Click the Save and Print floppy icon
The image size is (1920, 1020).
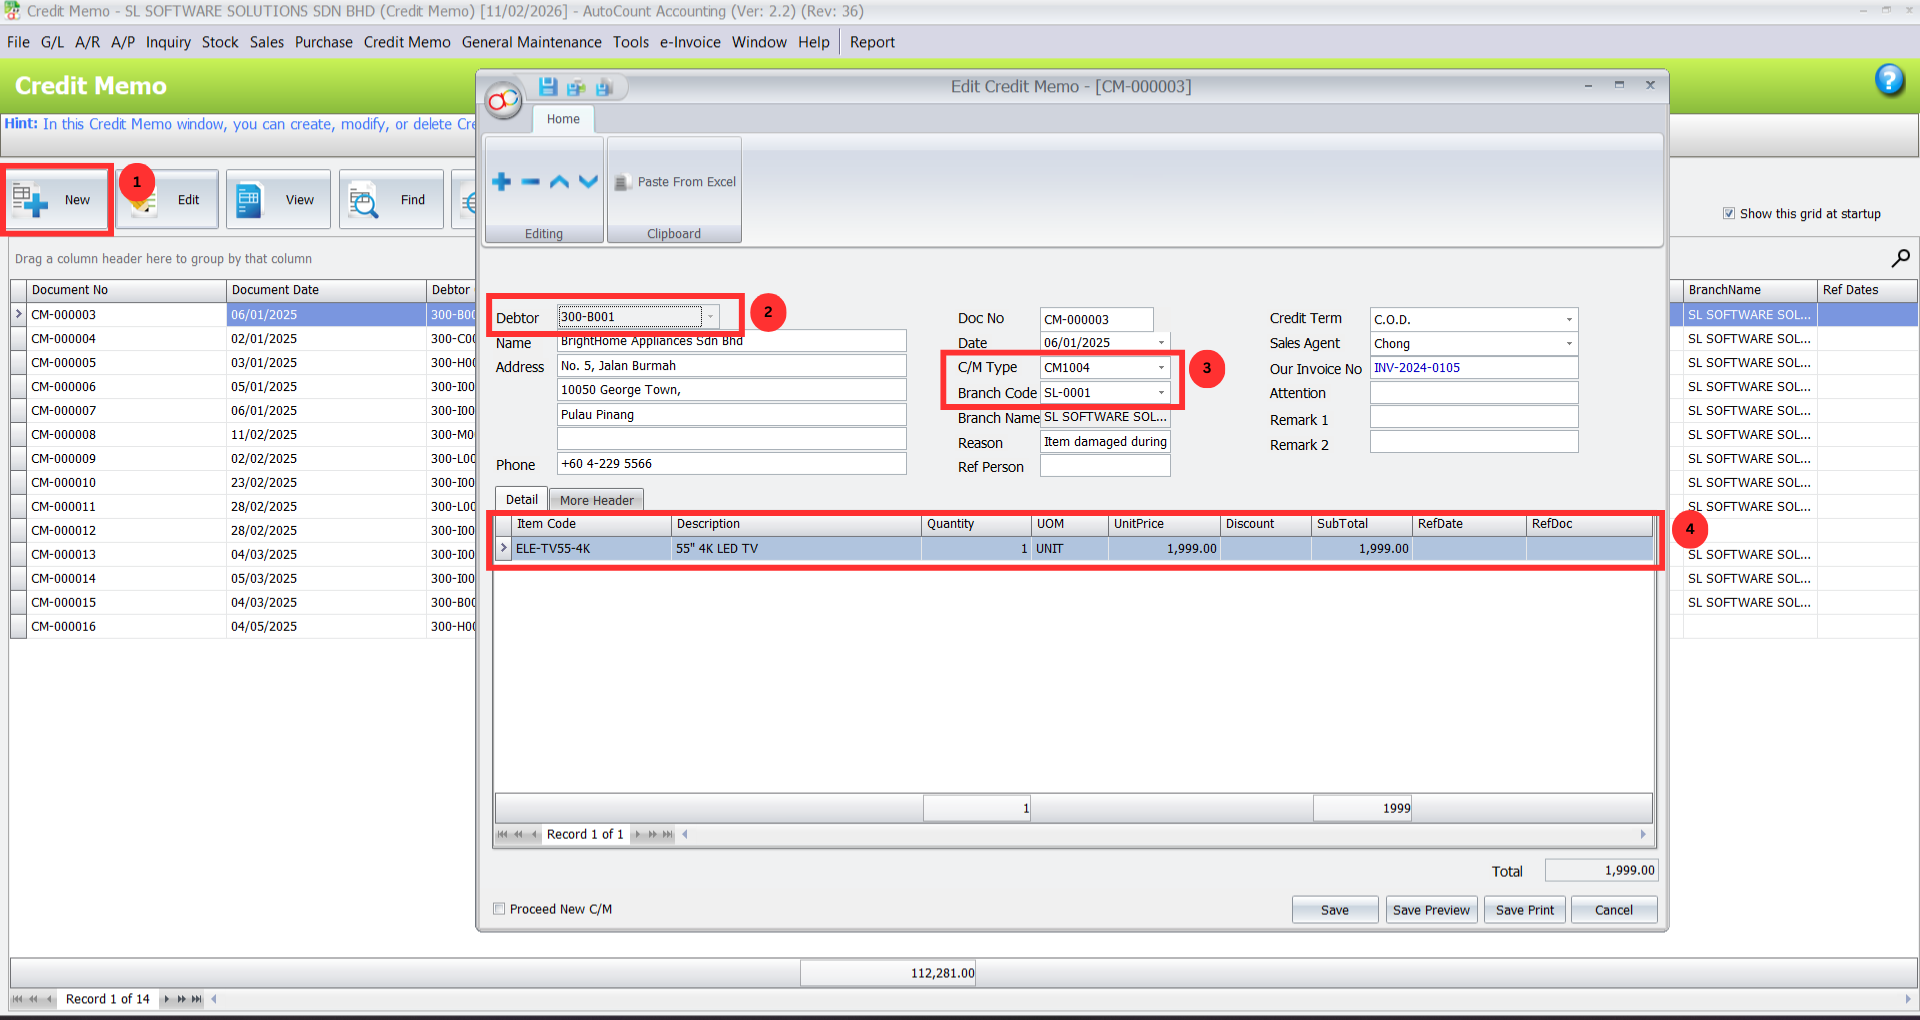coord(604,87)
